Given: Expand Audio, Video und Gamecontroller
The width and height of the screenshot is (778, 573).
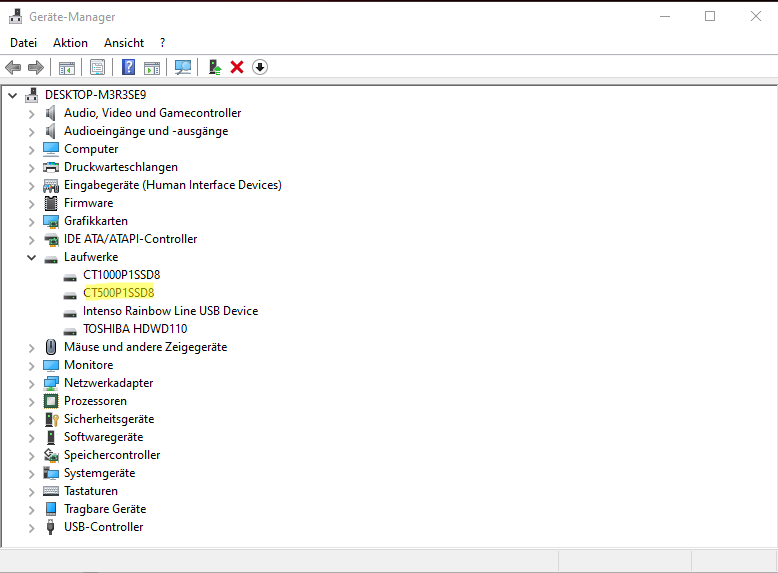Looking at the screenshot, I should pyautogui.click(x=31, y=114).
